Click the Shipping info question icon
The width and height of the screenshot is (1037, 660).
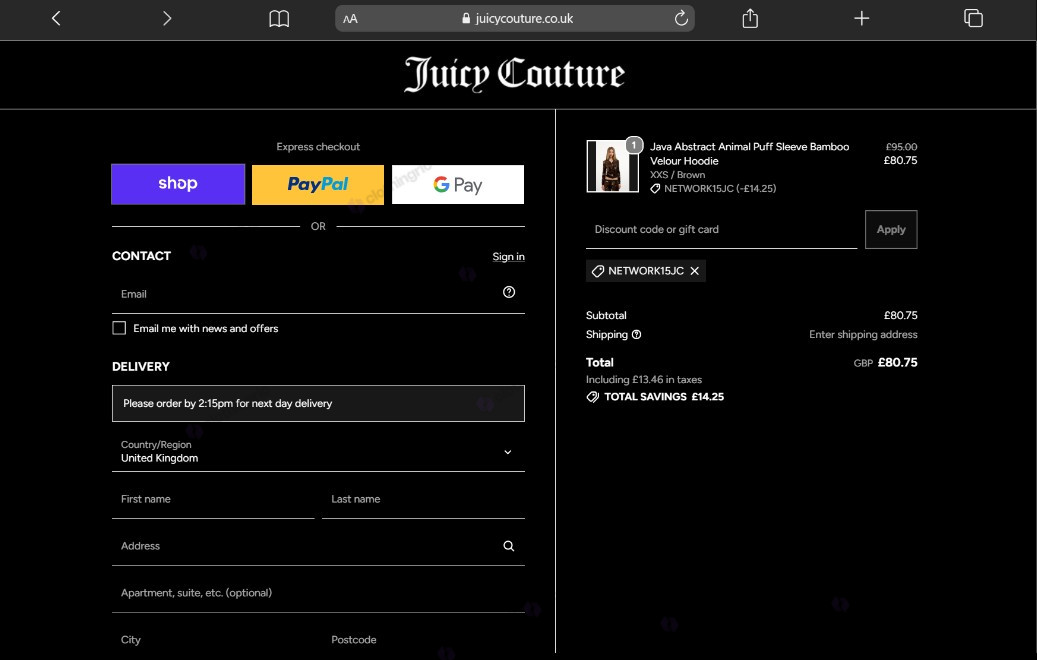636,335
